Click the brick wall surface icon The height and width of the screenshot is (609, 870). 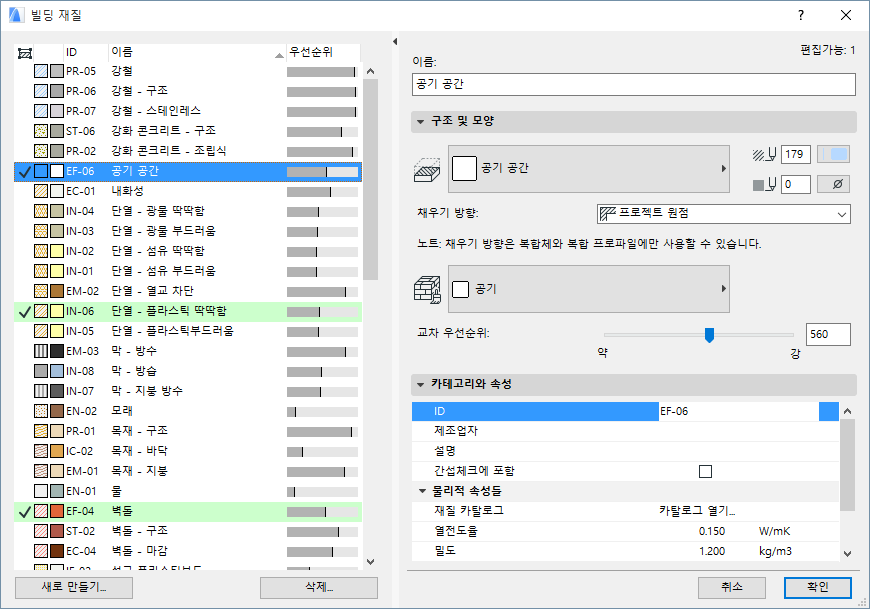pos(427,290)
